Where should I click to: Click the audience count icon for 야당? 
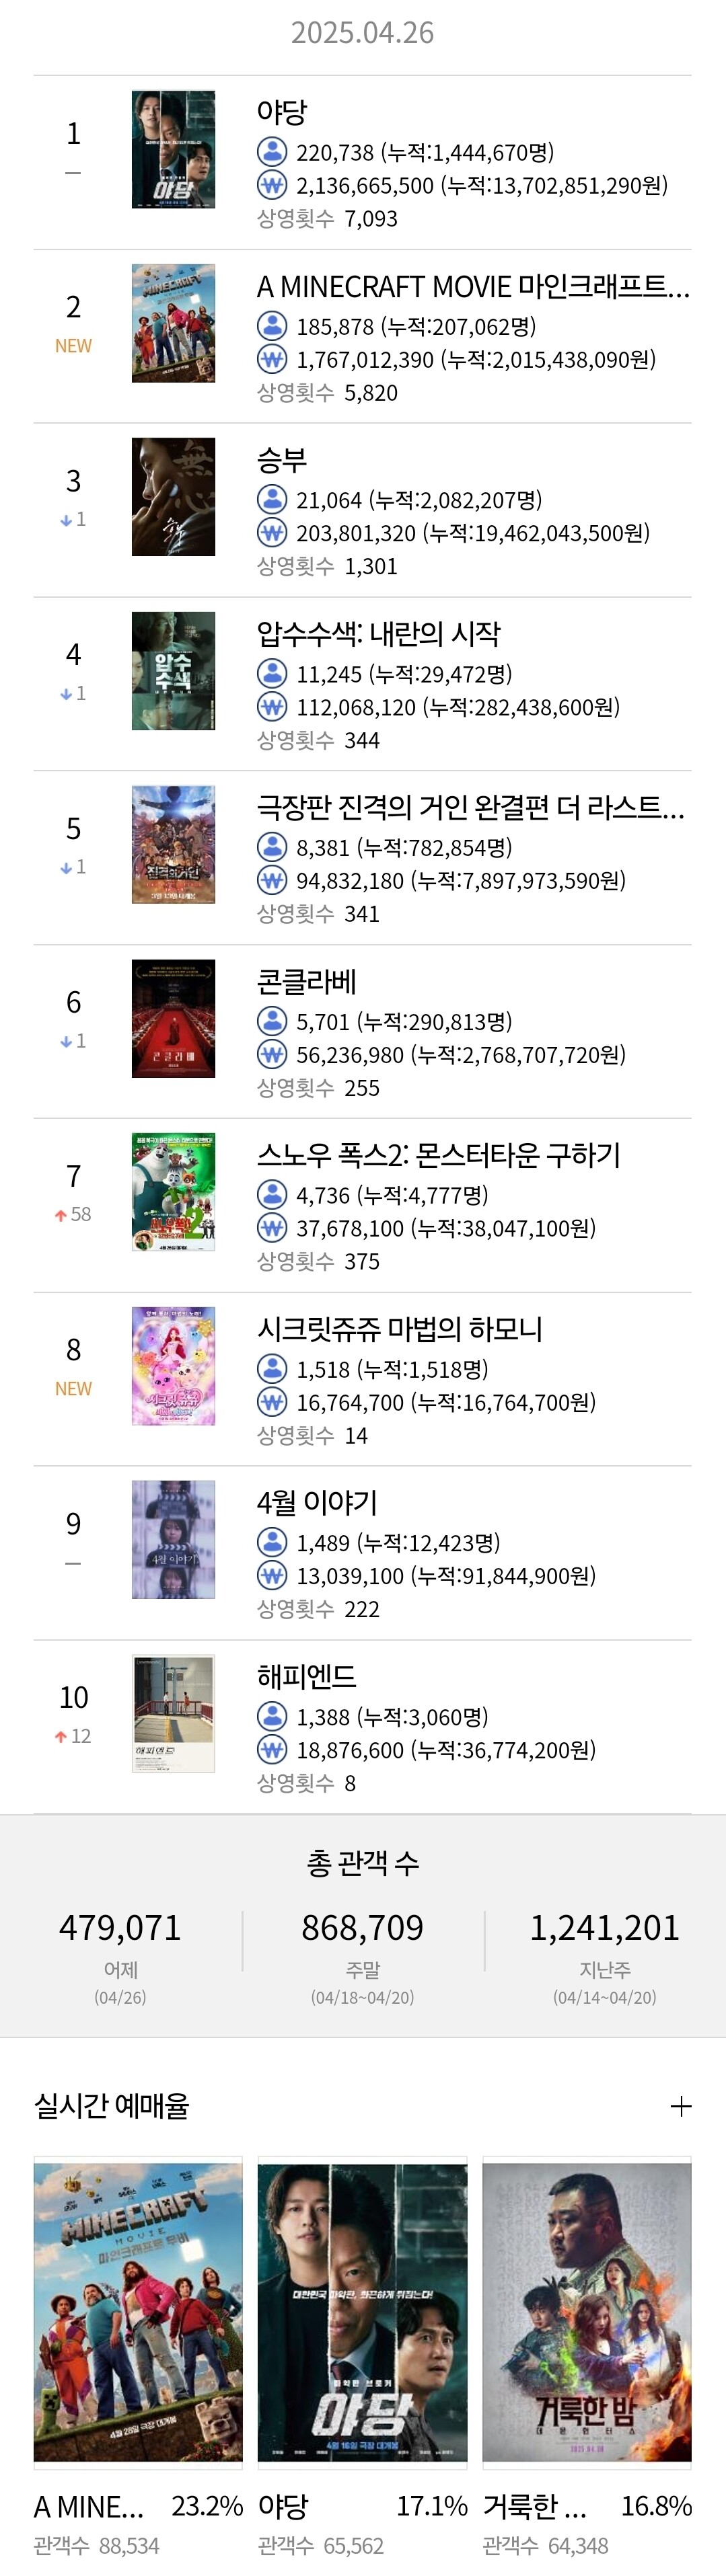click(x=272, y=152)
